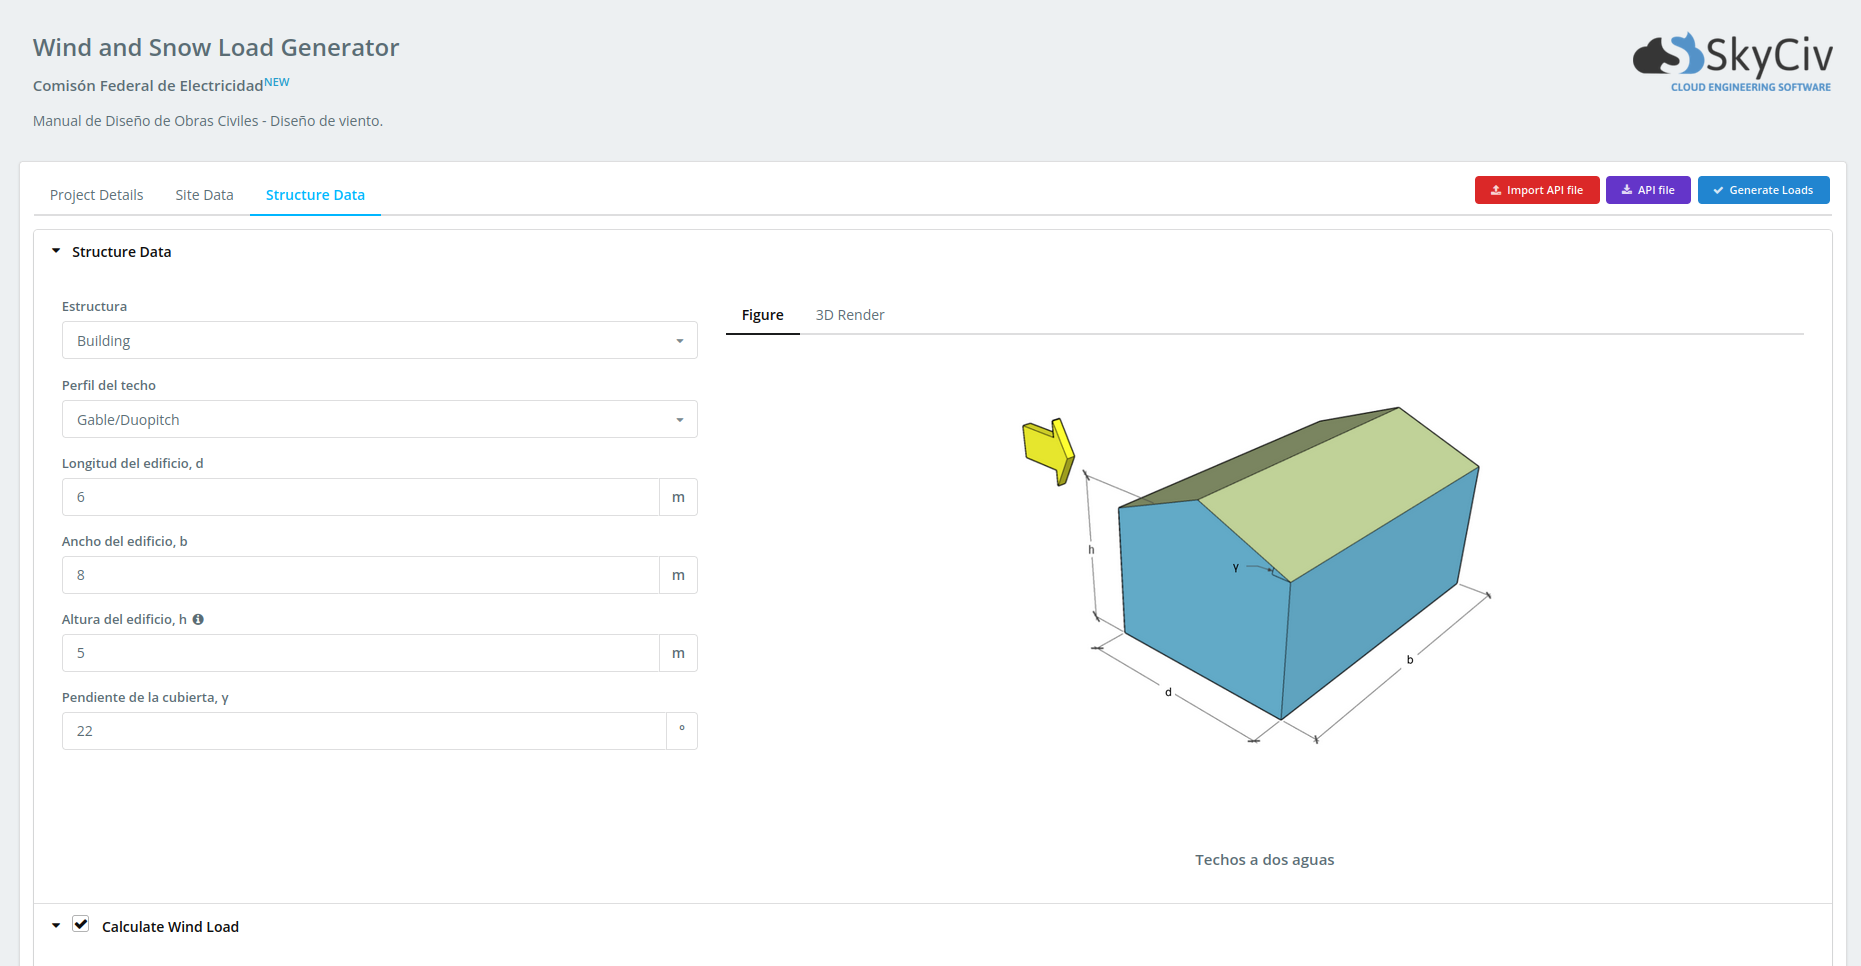Select the Figure tab
1861x966 pixels.
(x=762, y=315)
